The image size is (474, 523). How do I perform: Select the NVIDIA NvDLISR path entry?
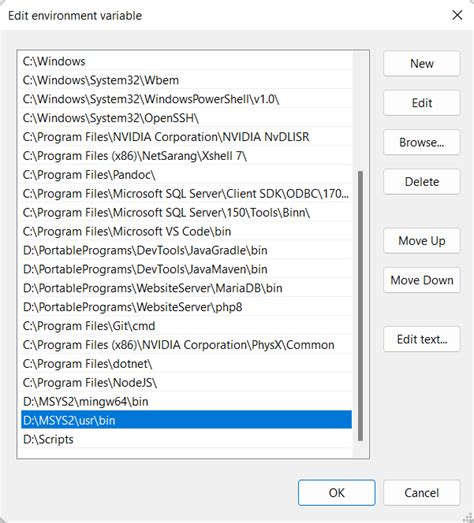[x=186, y=137]
